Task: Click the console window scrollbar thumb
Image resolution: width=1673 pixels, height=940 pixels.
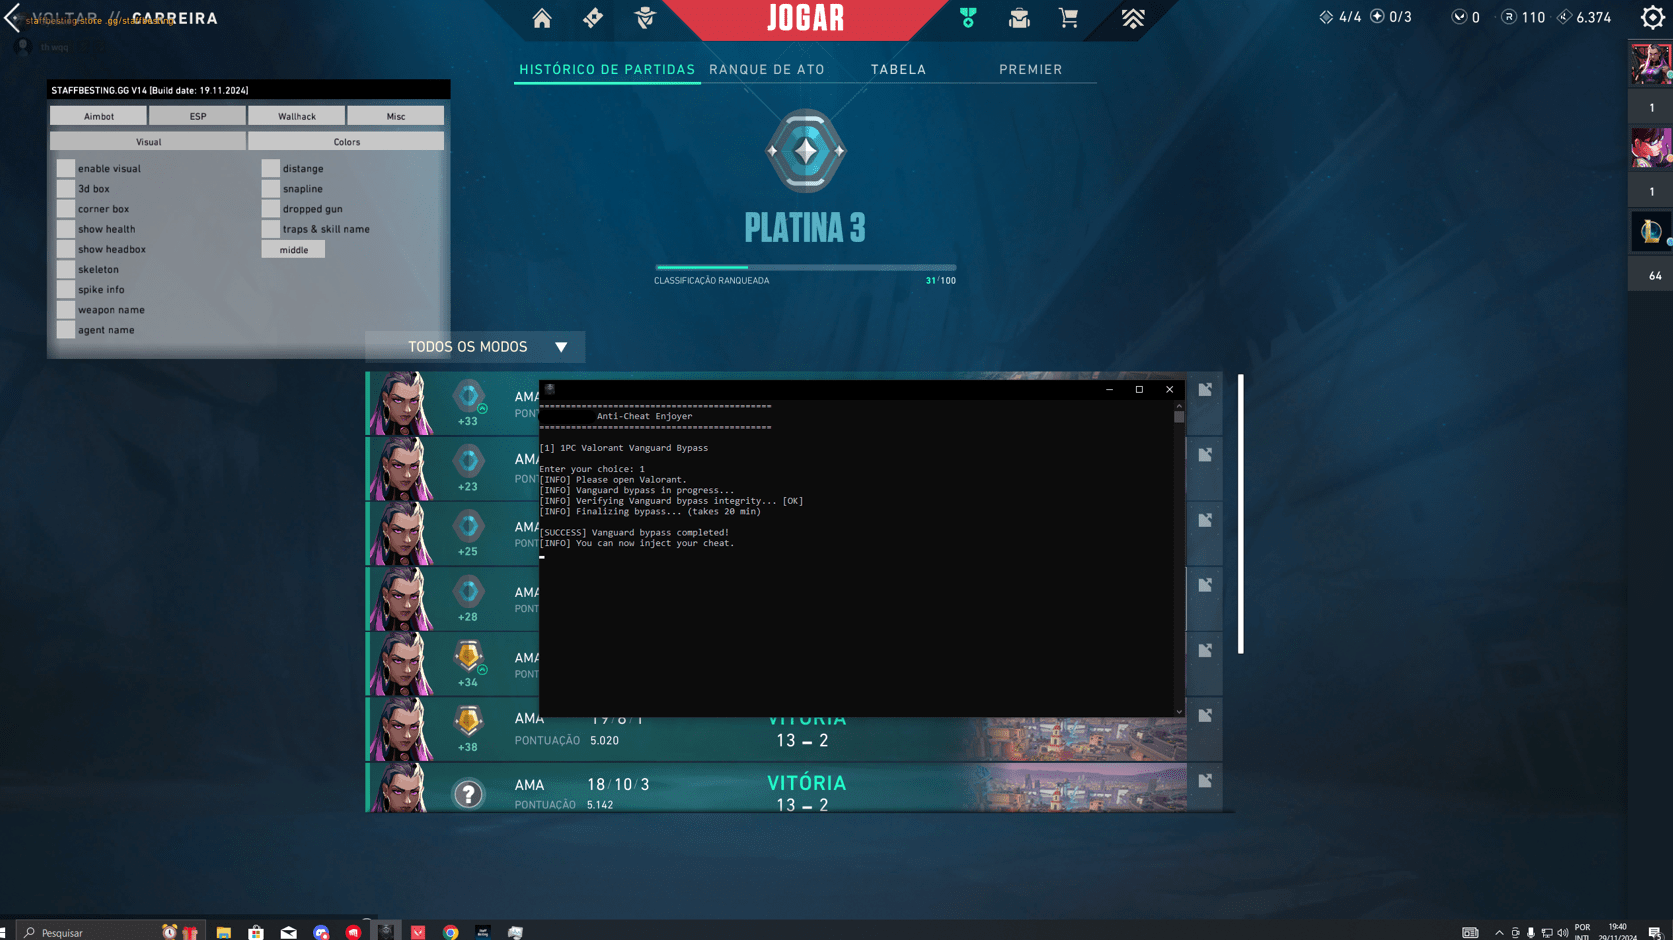Action: 1179,417
